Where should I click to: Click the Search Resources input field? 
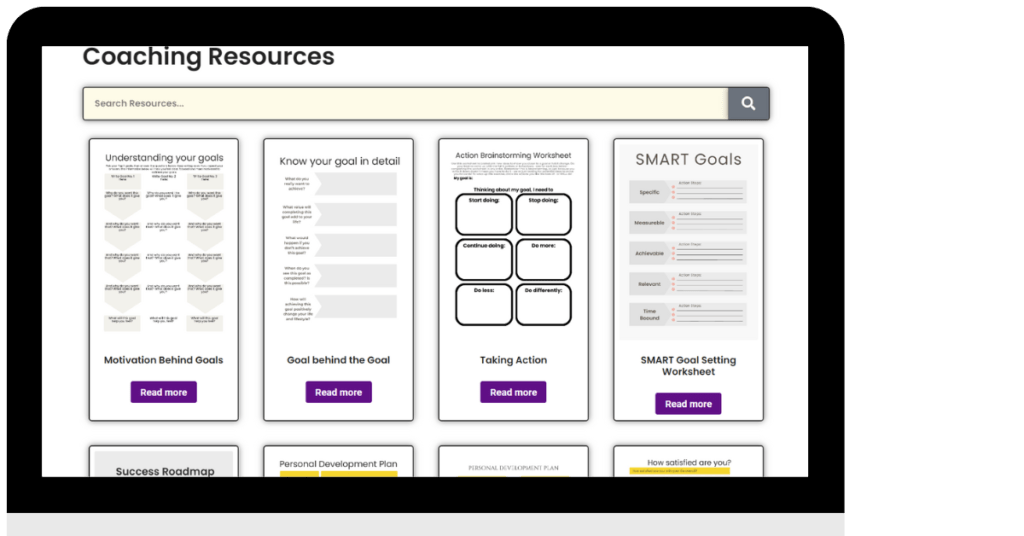[x=405, y=104]
